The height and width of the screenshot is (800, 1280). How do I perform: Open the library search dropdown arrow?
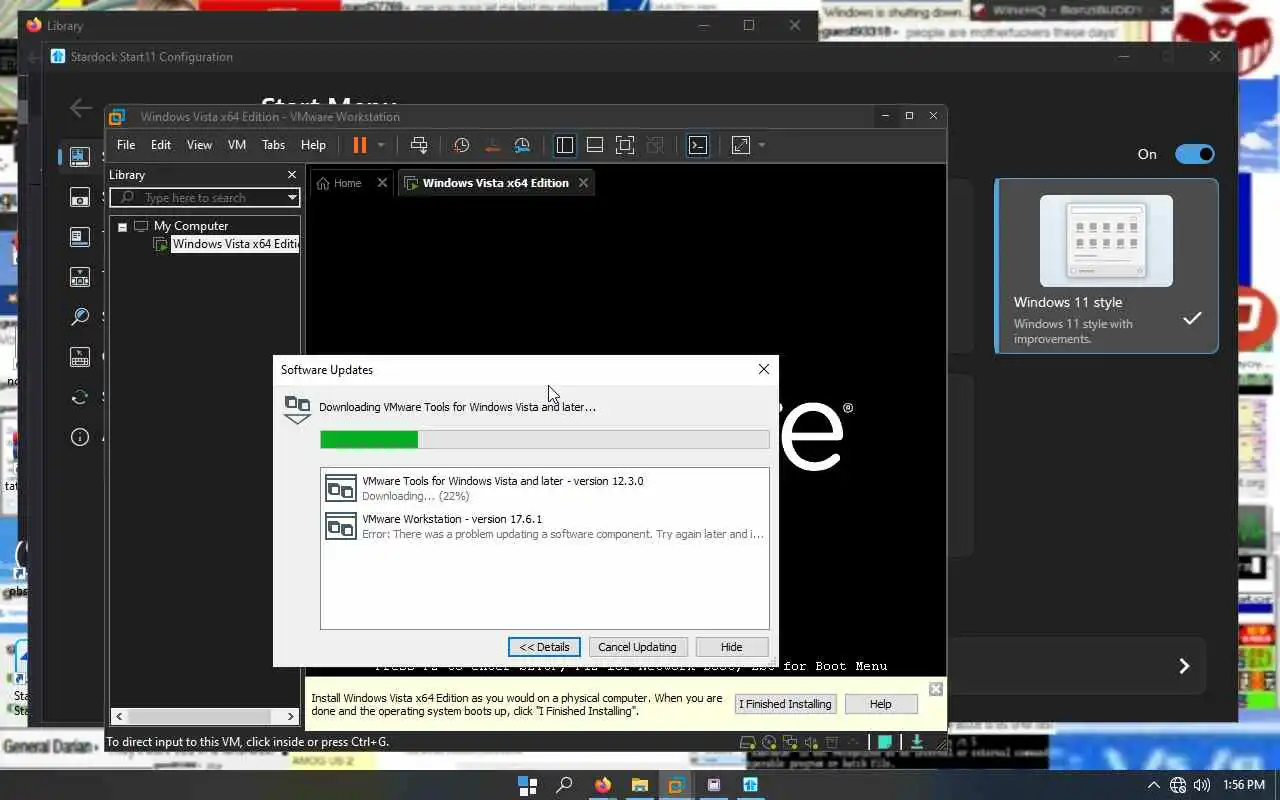tap(292, 198)
